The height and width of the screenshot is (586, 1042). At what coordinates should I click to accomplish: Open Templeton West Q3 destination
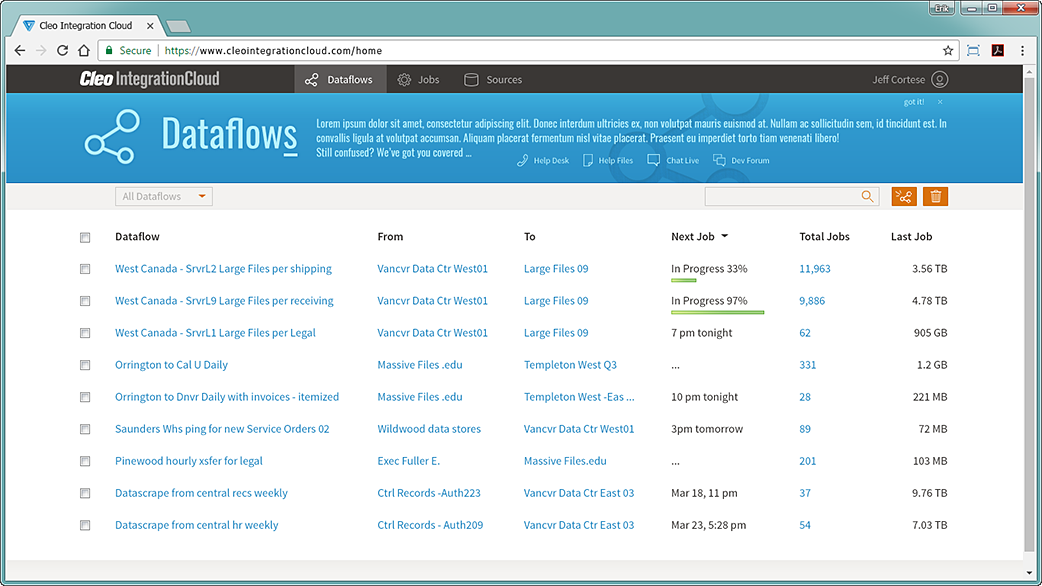pyautogui.click(x=570, y=365)
